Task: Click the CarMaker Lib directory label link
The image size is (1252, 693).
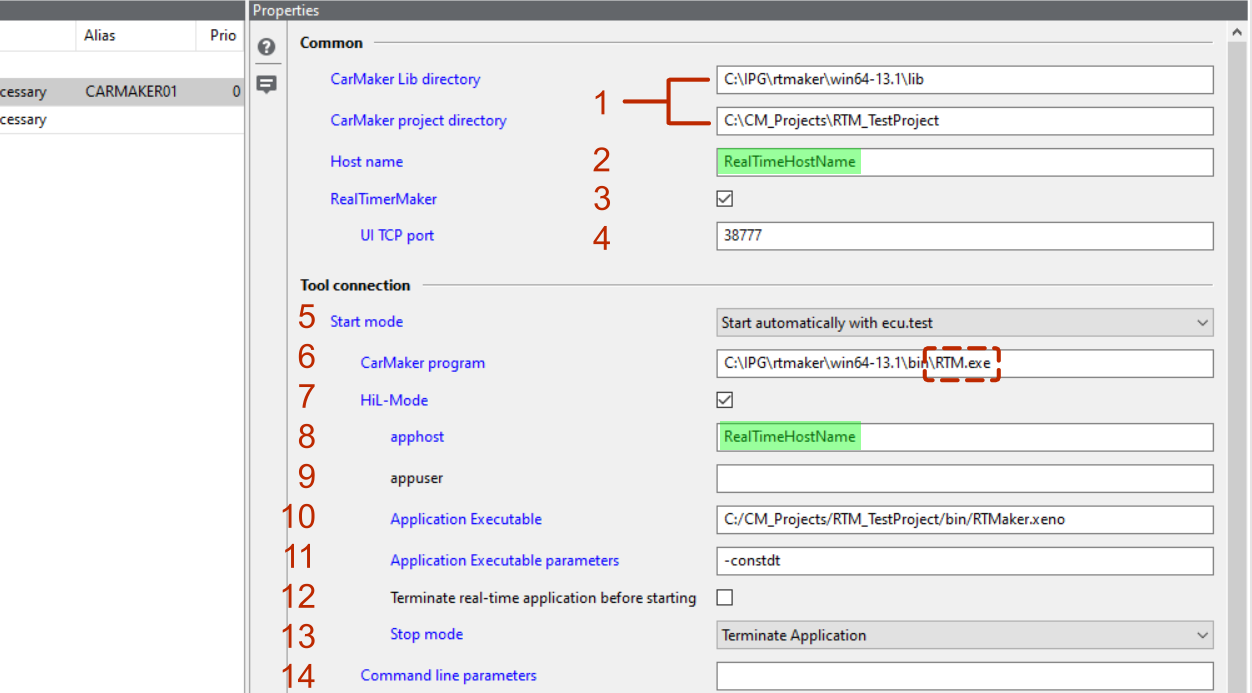Action: tap(405, 79)
